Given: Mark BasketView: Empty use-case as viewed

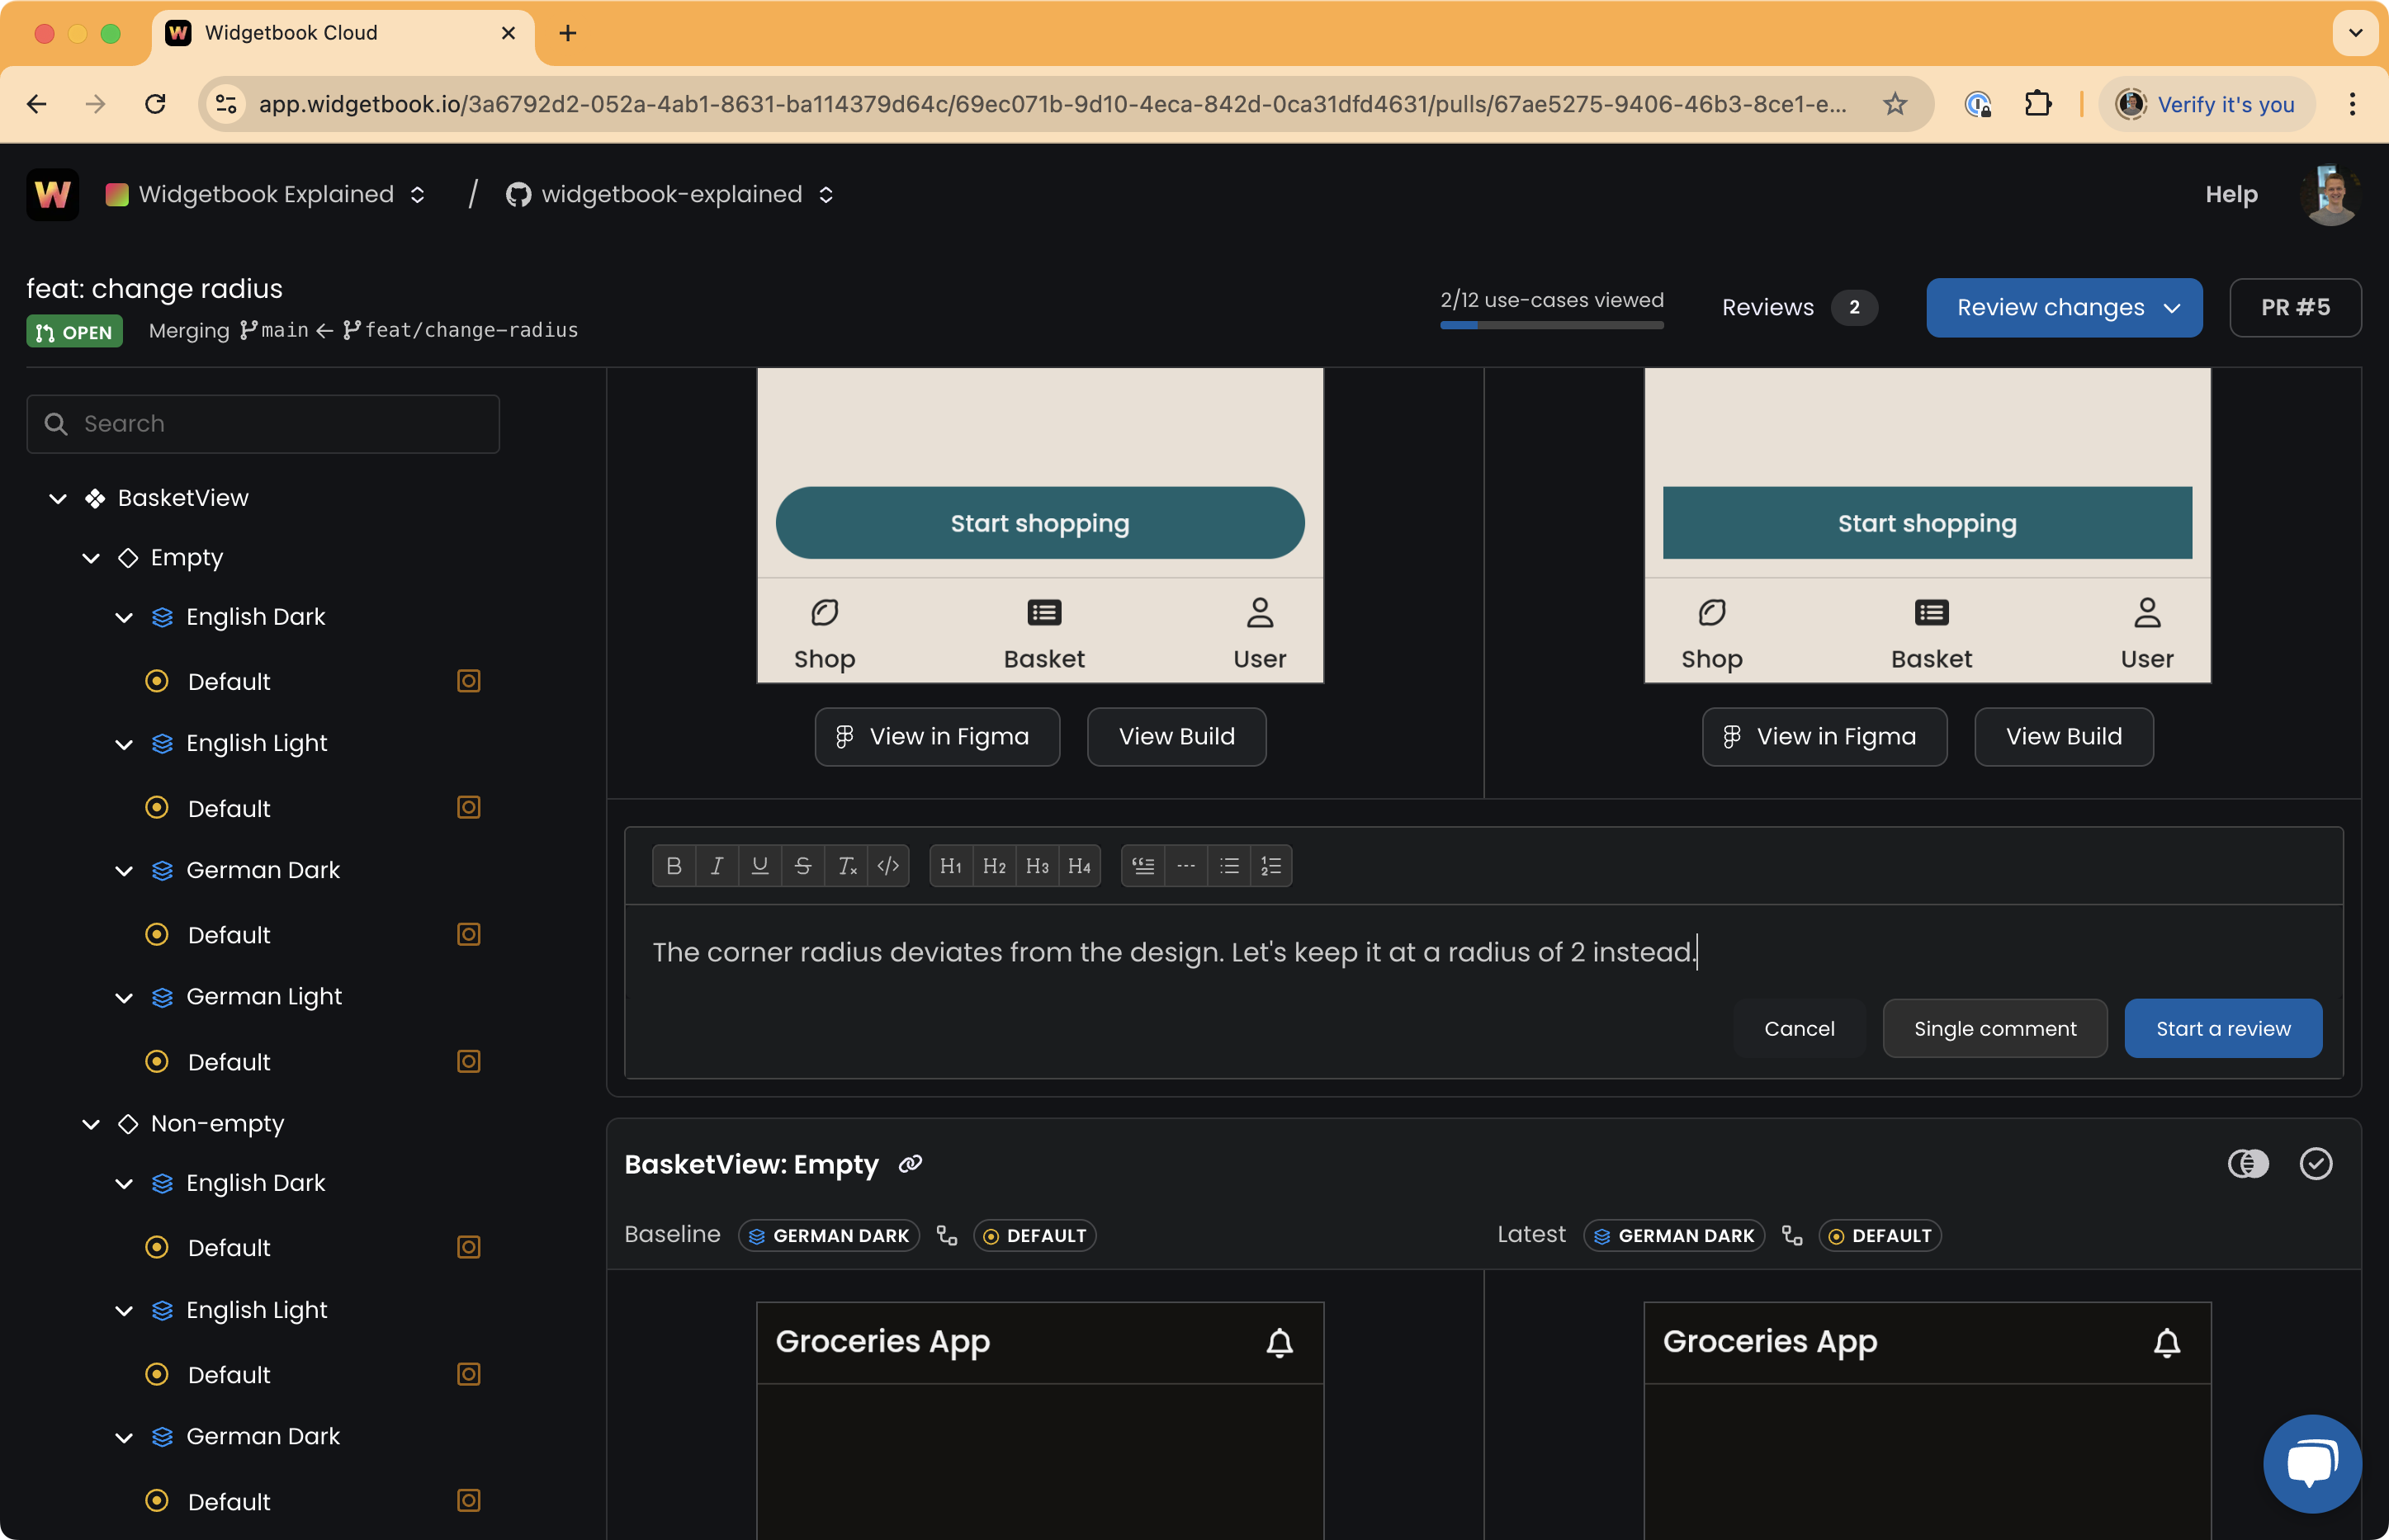Looking at the screenshot, I should pyautogui.click(x=2316, y=1164).
